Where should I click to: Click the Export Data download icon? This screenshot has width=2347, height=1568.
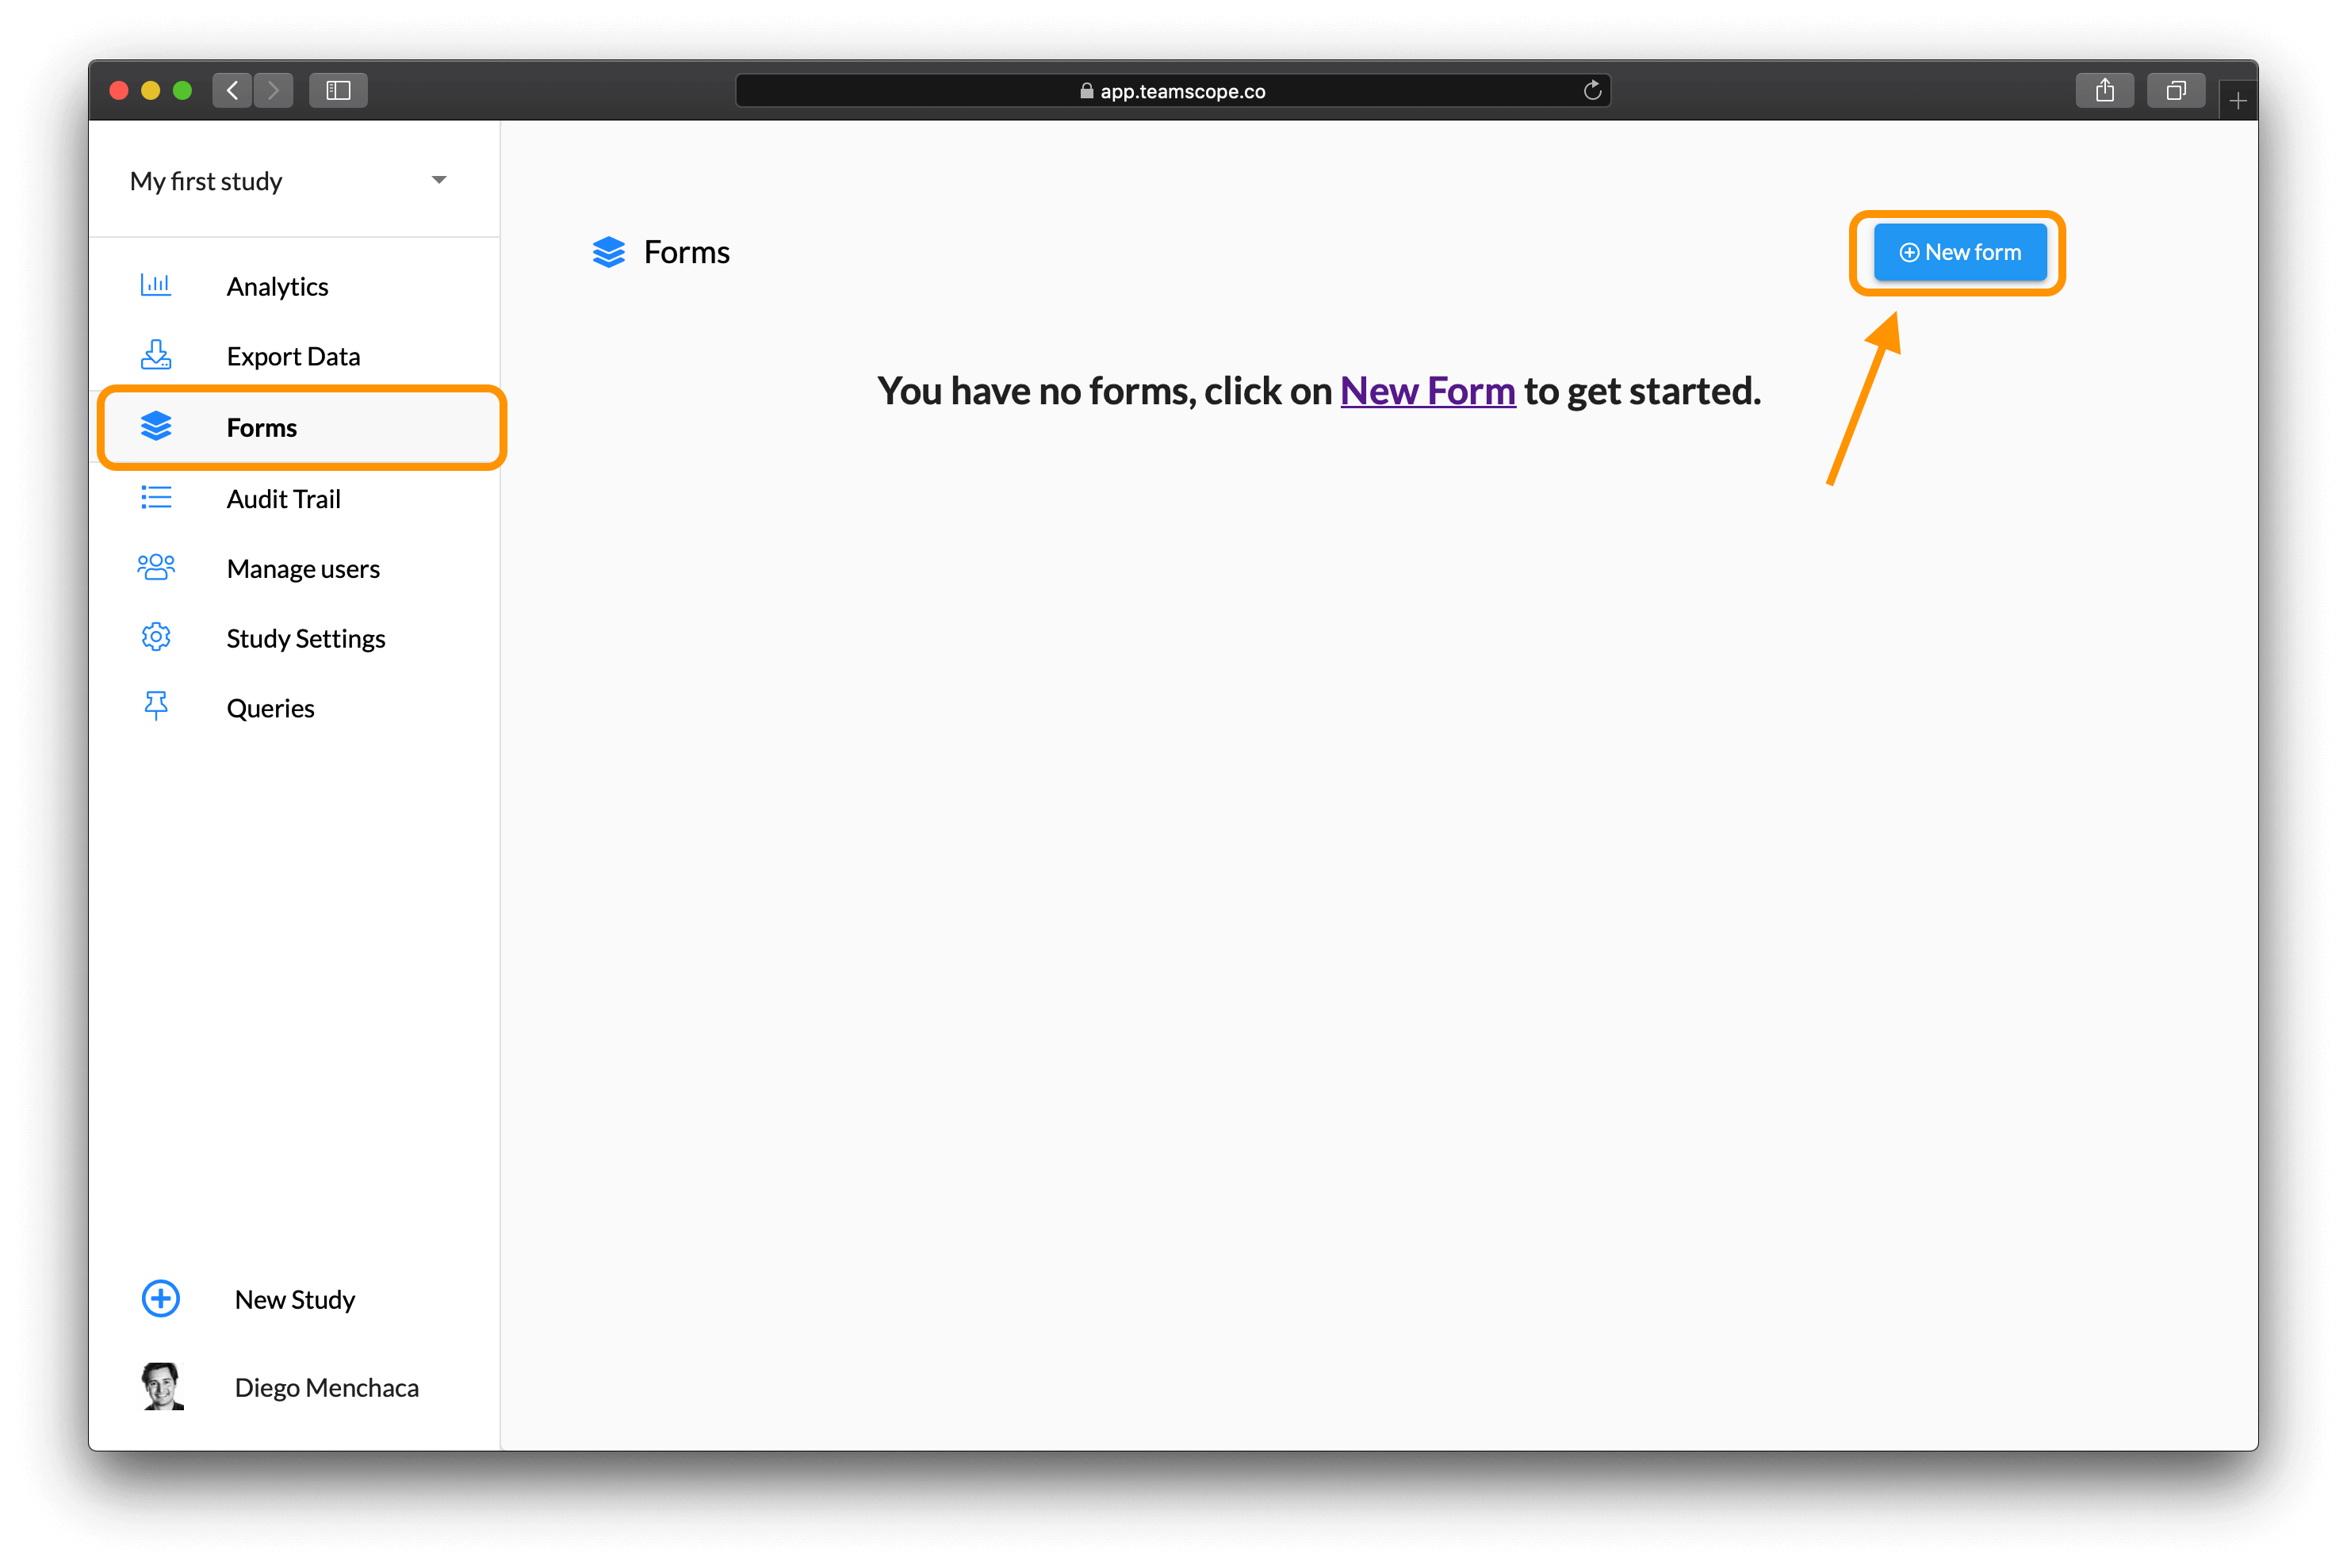pos(157,355)
